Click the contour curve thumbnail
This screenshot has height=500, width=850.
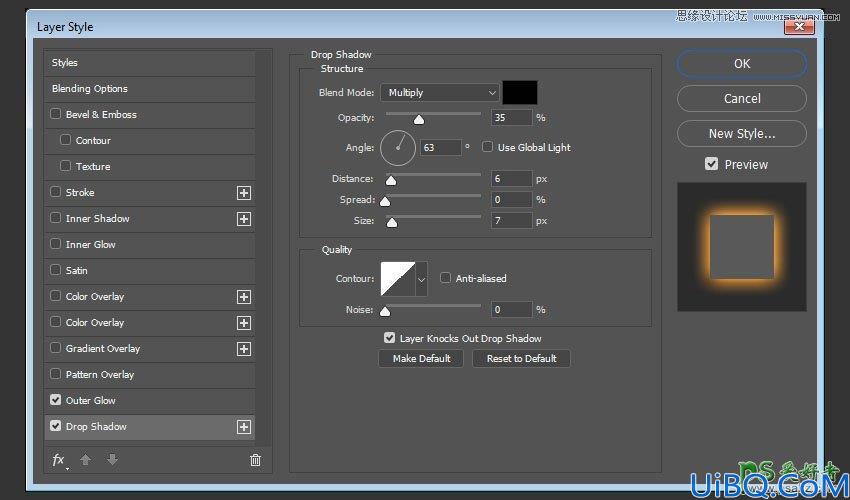pos(398,279)
